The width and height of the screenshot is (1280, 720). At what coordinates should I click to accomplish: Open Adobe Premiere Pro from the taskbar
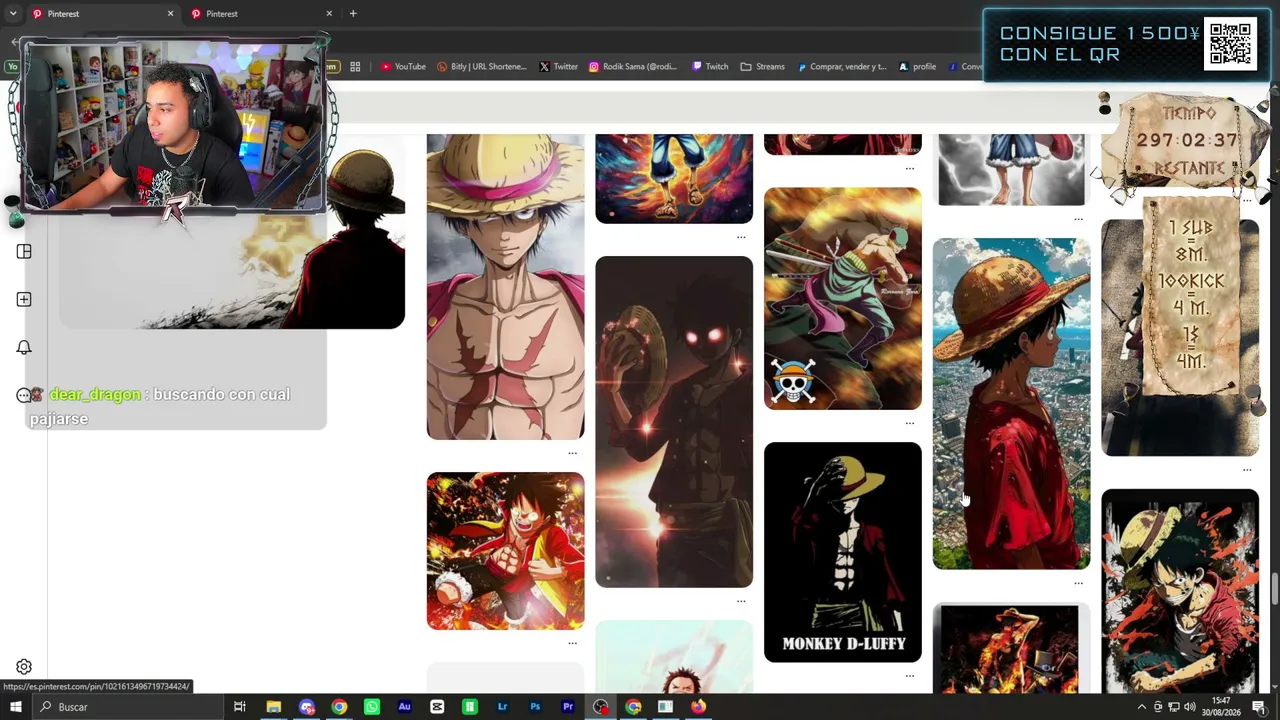pyautogui.click(x=568, y=707)
